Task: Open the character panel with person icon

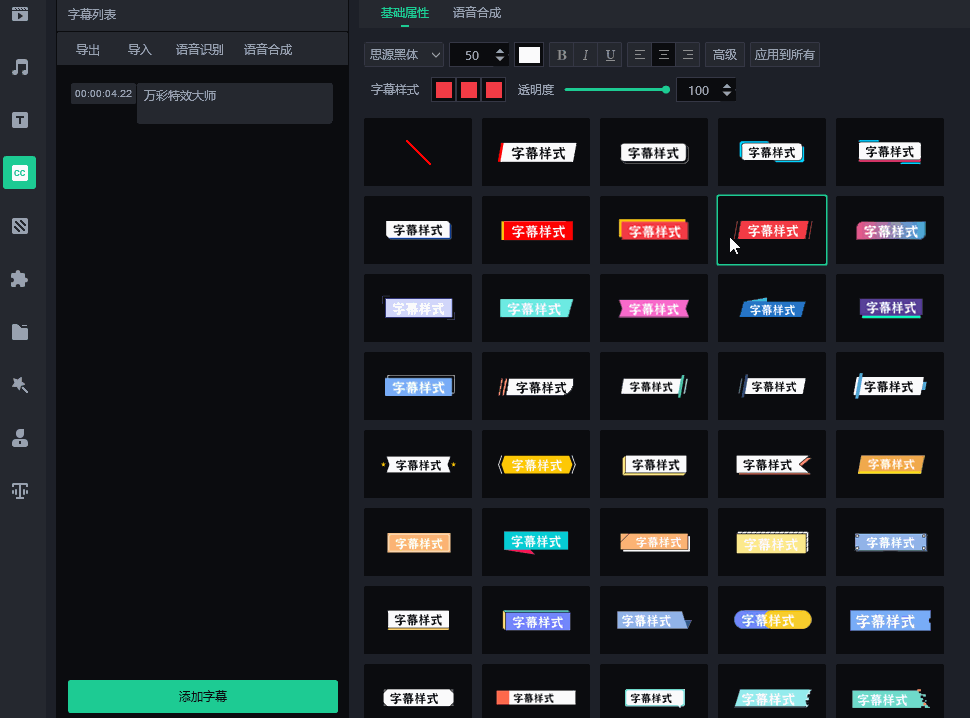Action: point(20,437)
